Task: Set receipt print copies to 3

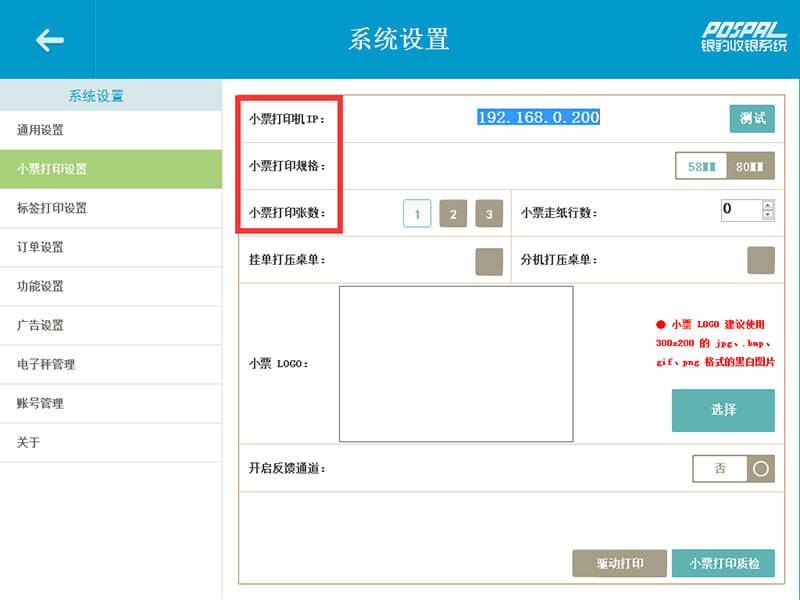Action: point(489,214)
